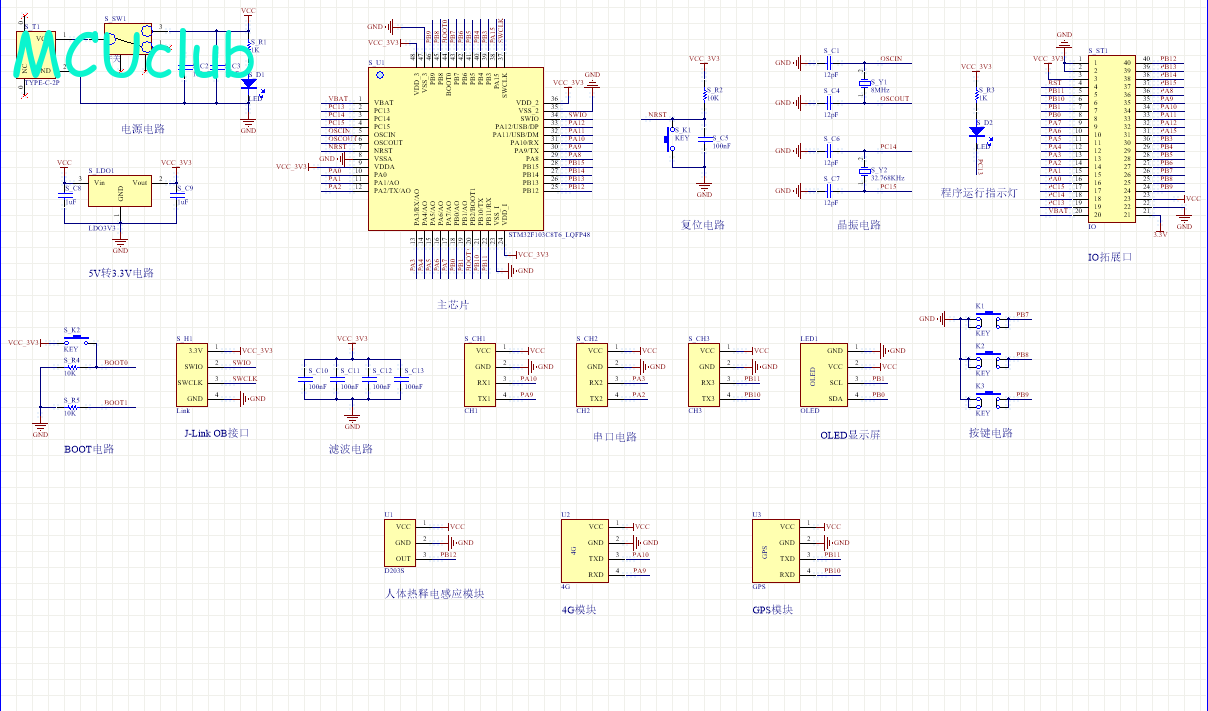Click the 晶振电路 section label
The width and height of the screenshot is (1208, 711).
tap(859, 225)
